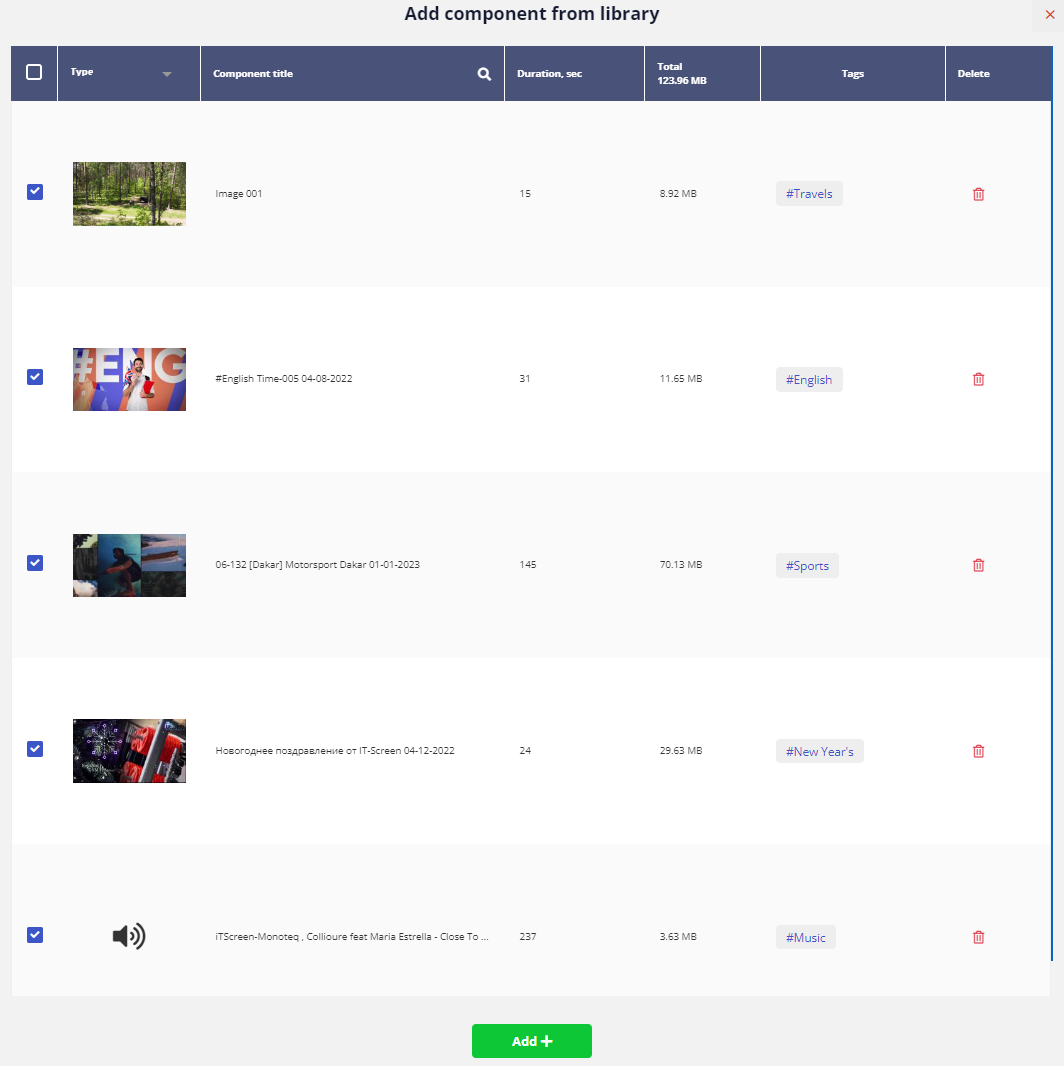This screenshot has width=1064, height=1066.
Task: Uncheck the Image 001 row checkbox
Action: (x=35, y=192)
